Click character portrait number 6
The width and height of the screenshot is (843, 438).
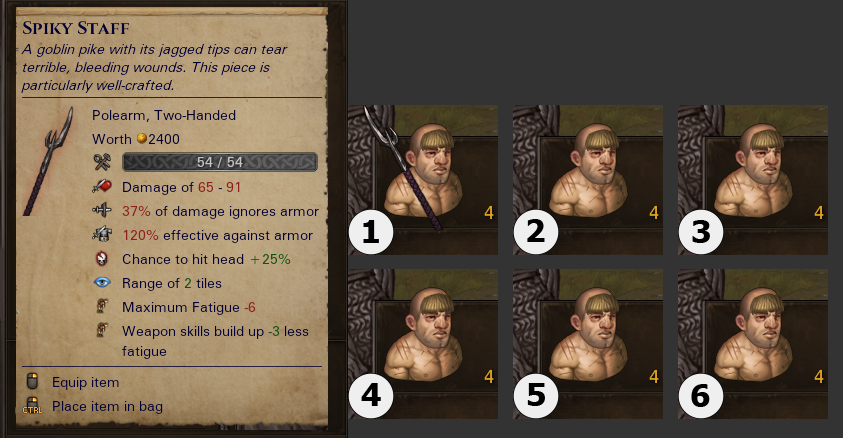[753, 344]
